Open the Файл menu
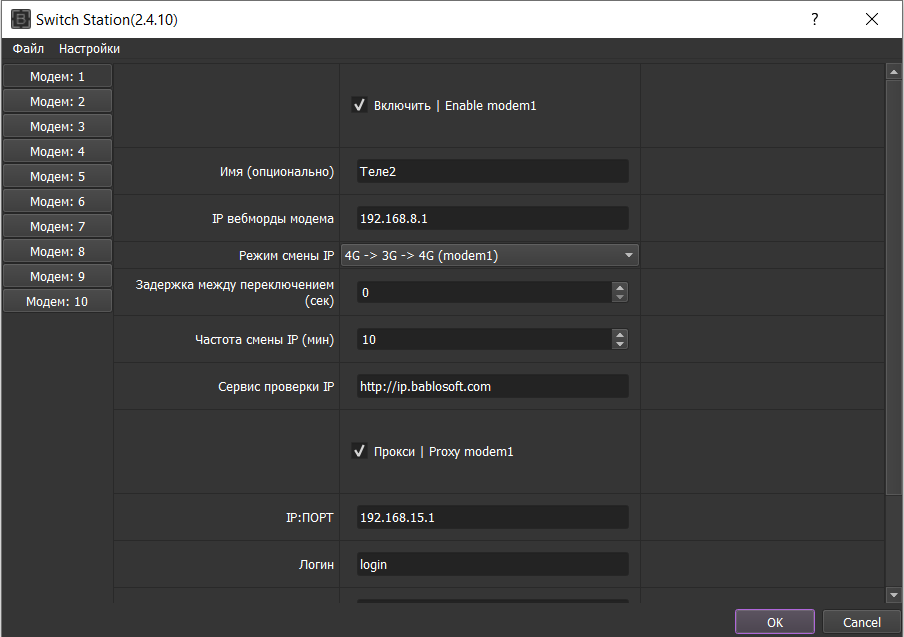The image size is (904, 637). 28,49
